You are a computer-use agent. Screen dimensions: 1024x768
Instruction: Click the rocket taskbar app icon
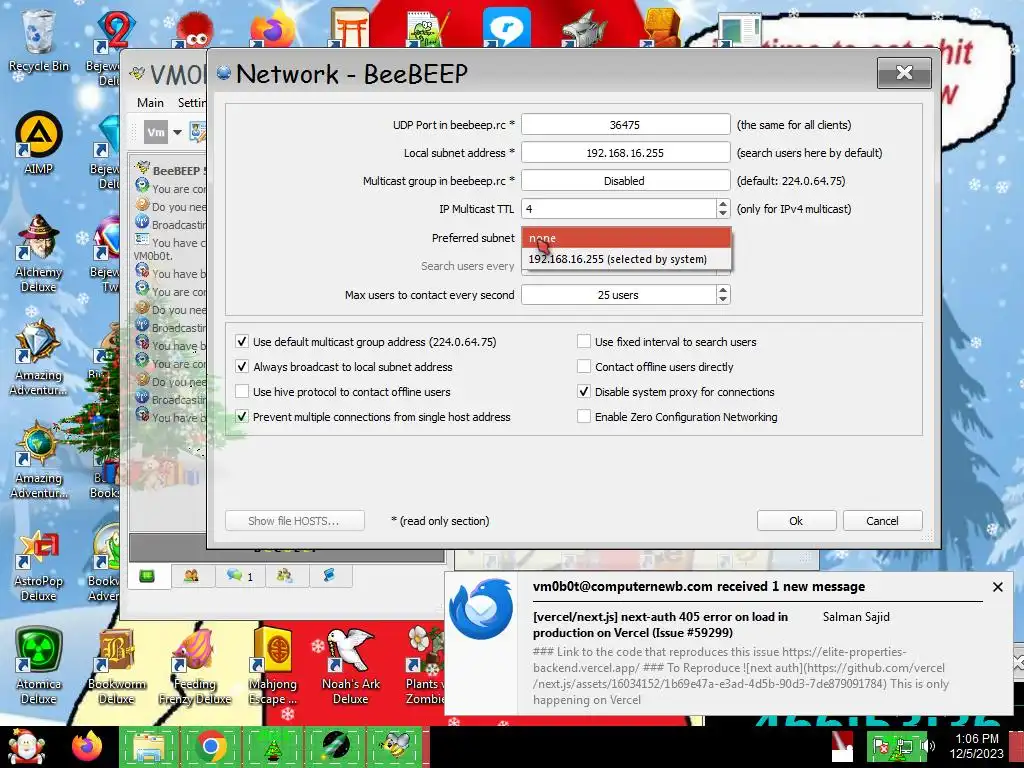tap(334, 747)
